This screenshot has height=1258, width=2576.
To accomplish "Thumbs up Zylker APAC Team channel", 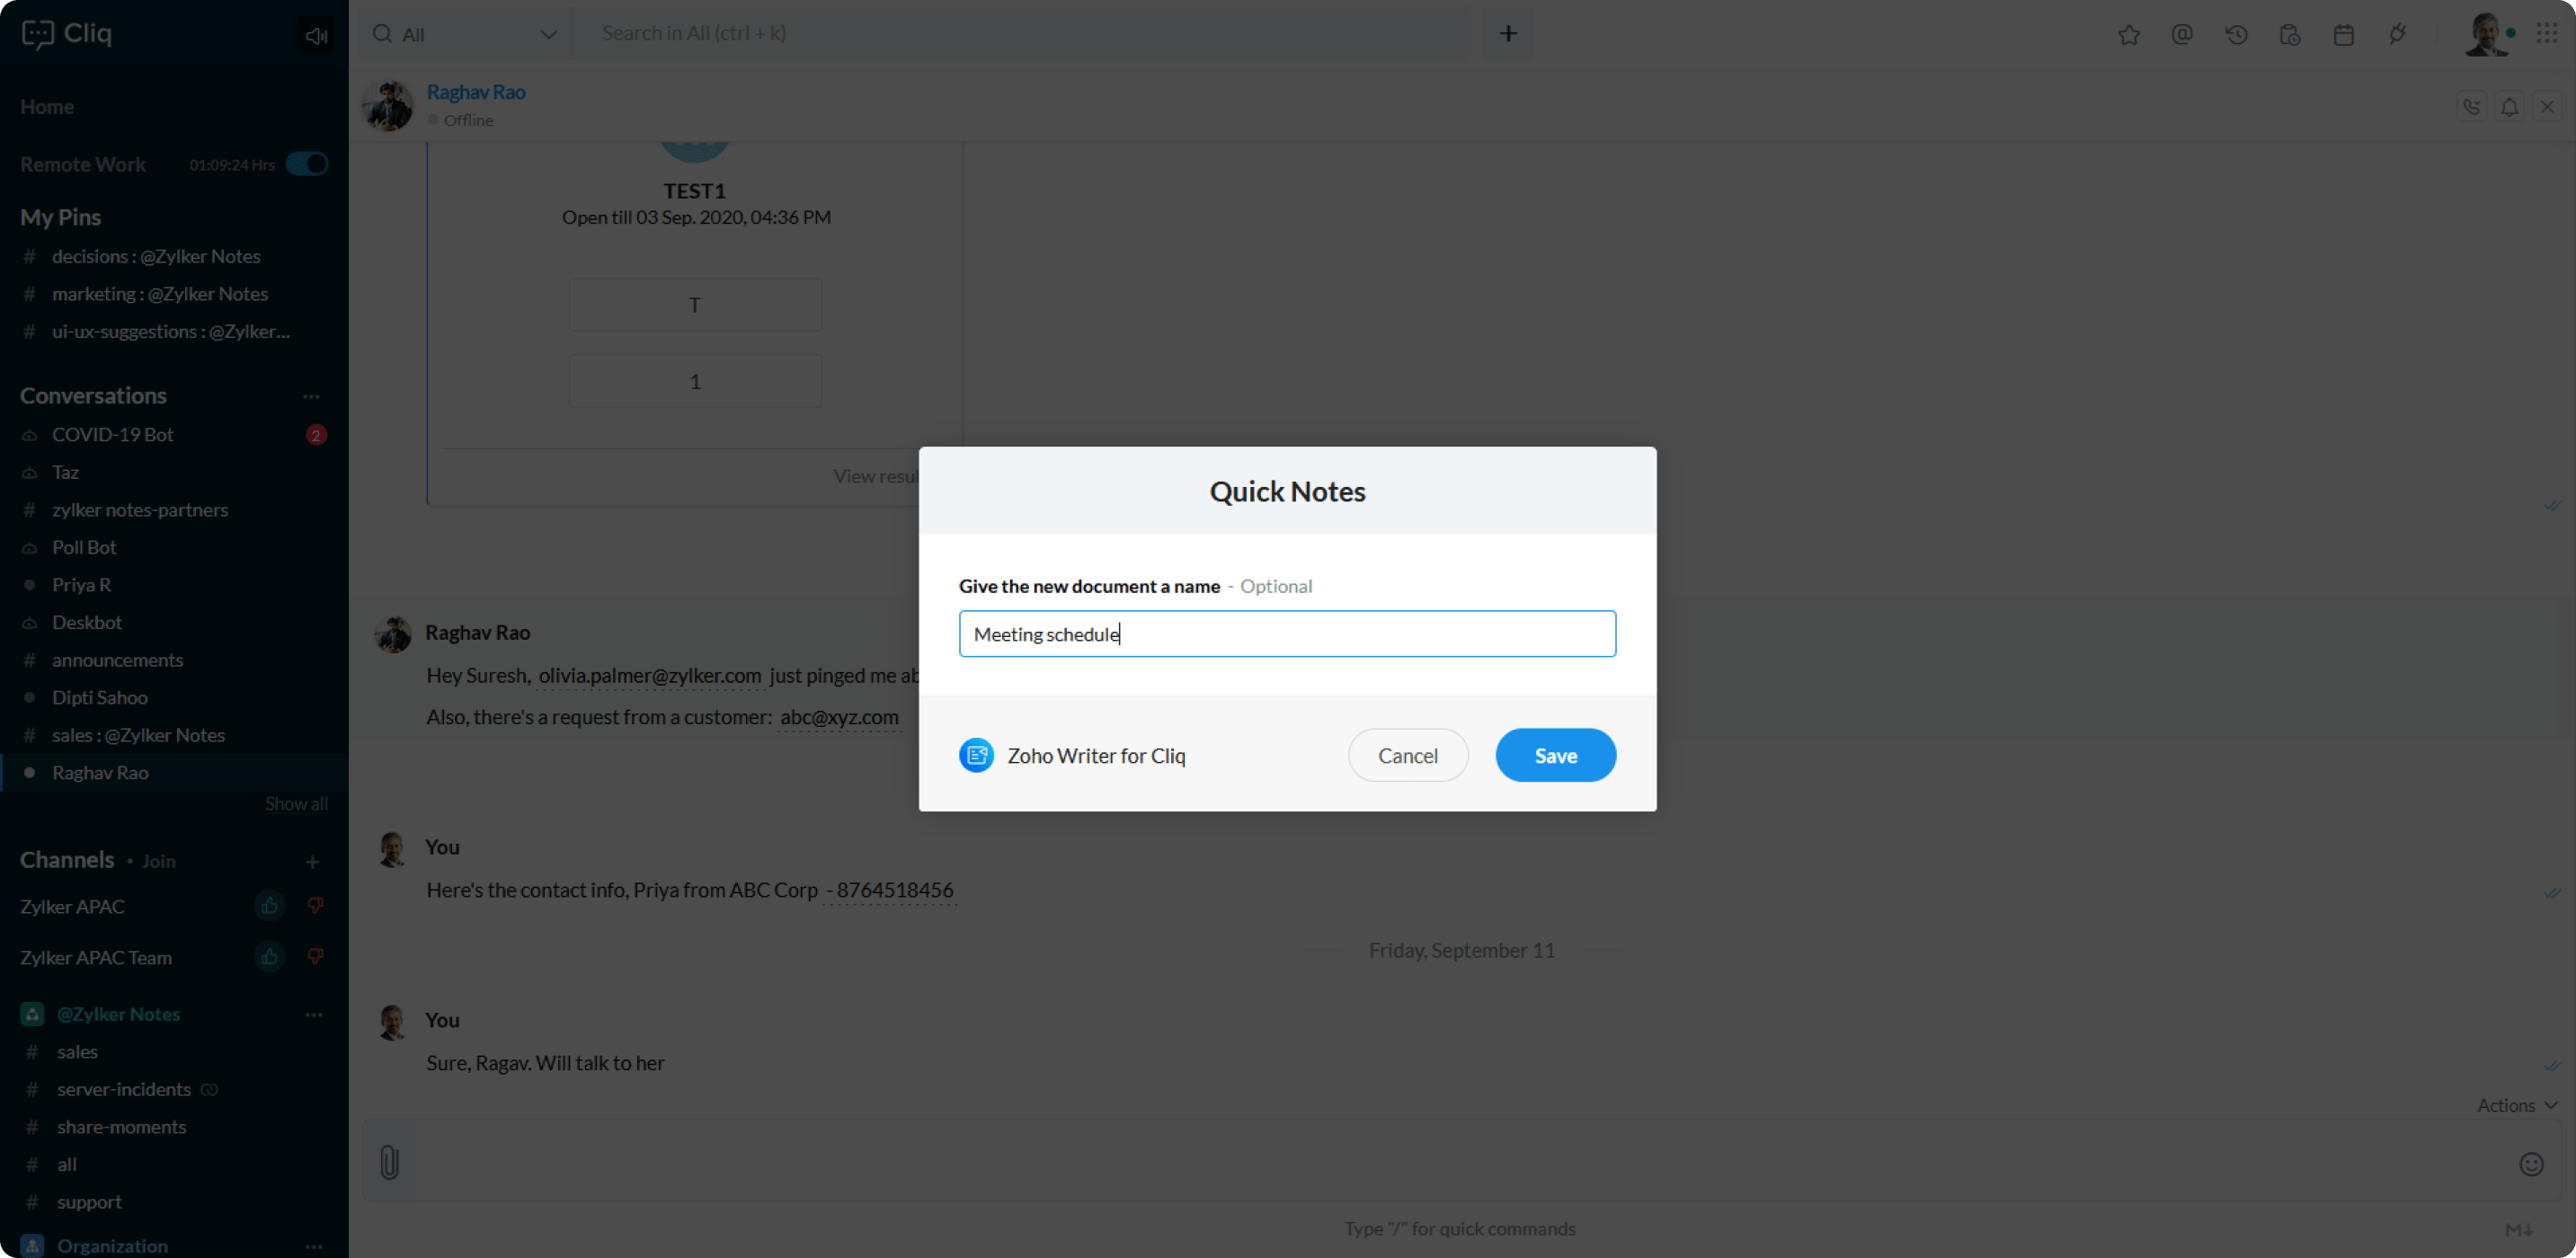I will (269, 957).
